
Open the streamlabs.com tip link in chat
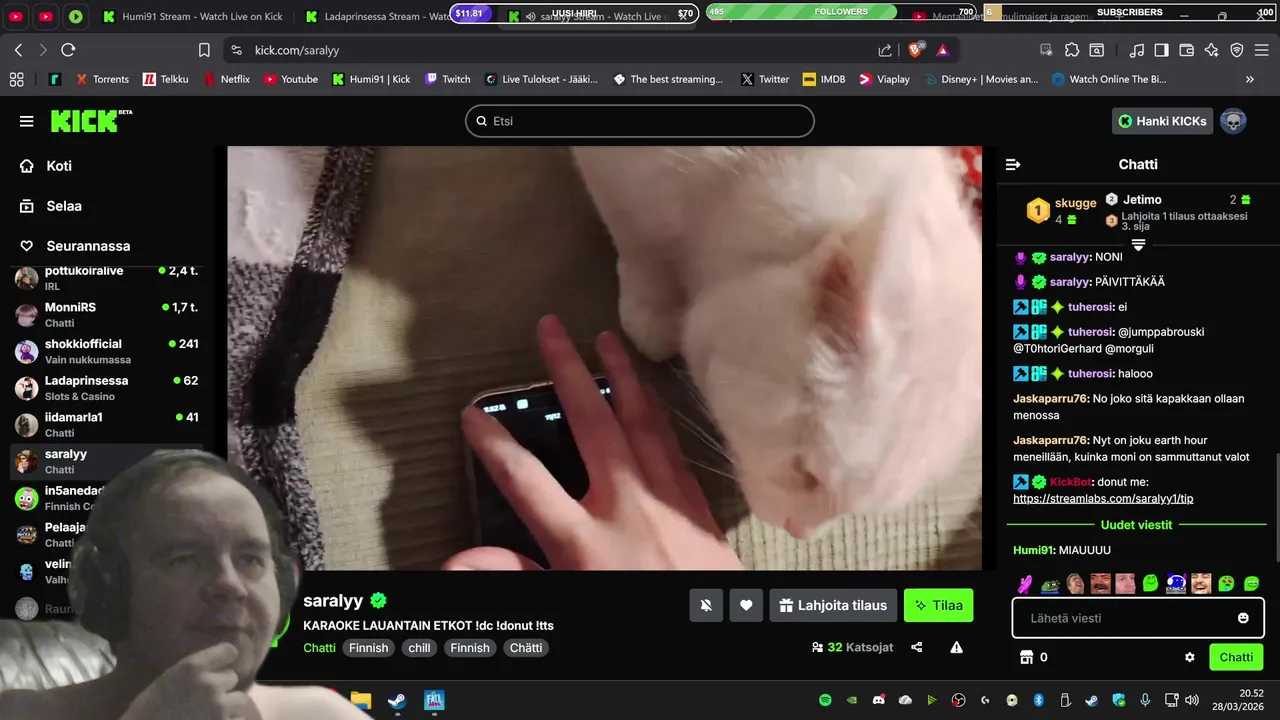[x=1103, y=499]
